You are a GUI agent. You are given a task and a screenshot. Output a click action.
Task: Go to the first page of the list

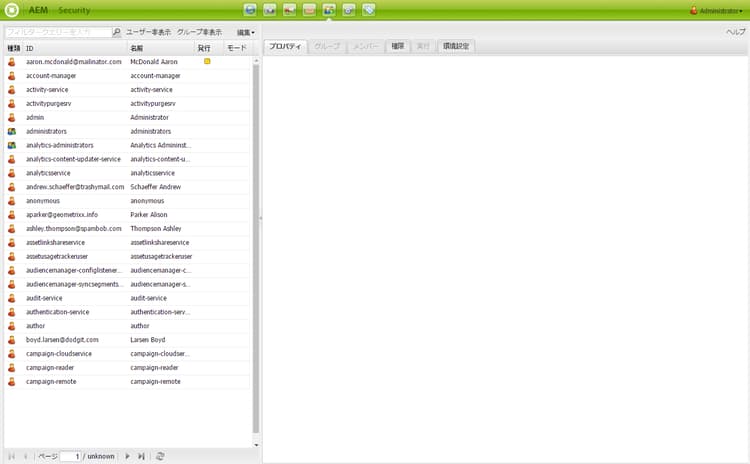pyautogui.click(x=11, y=456)
